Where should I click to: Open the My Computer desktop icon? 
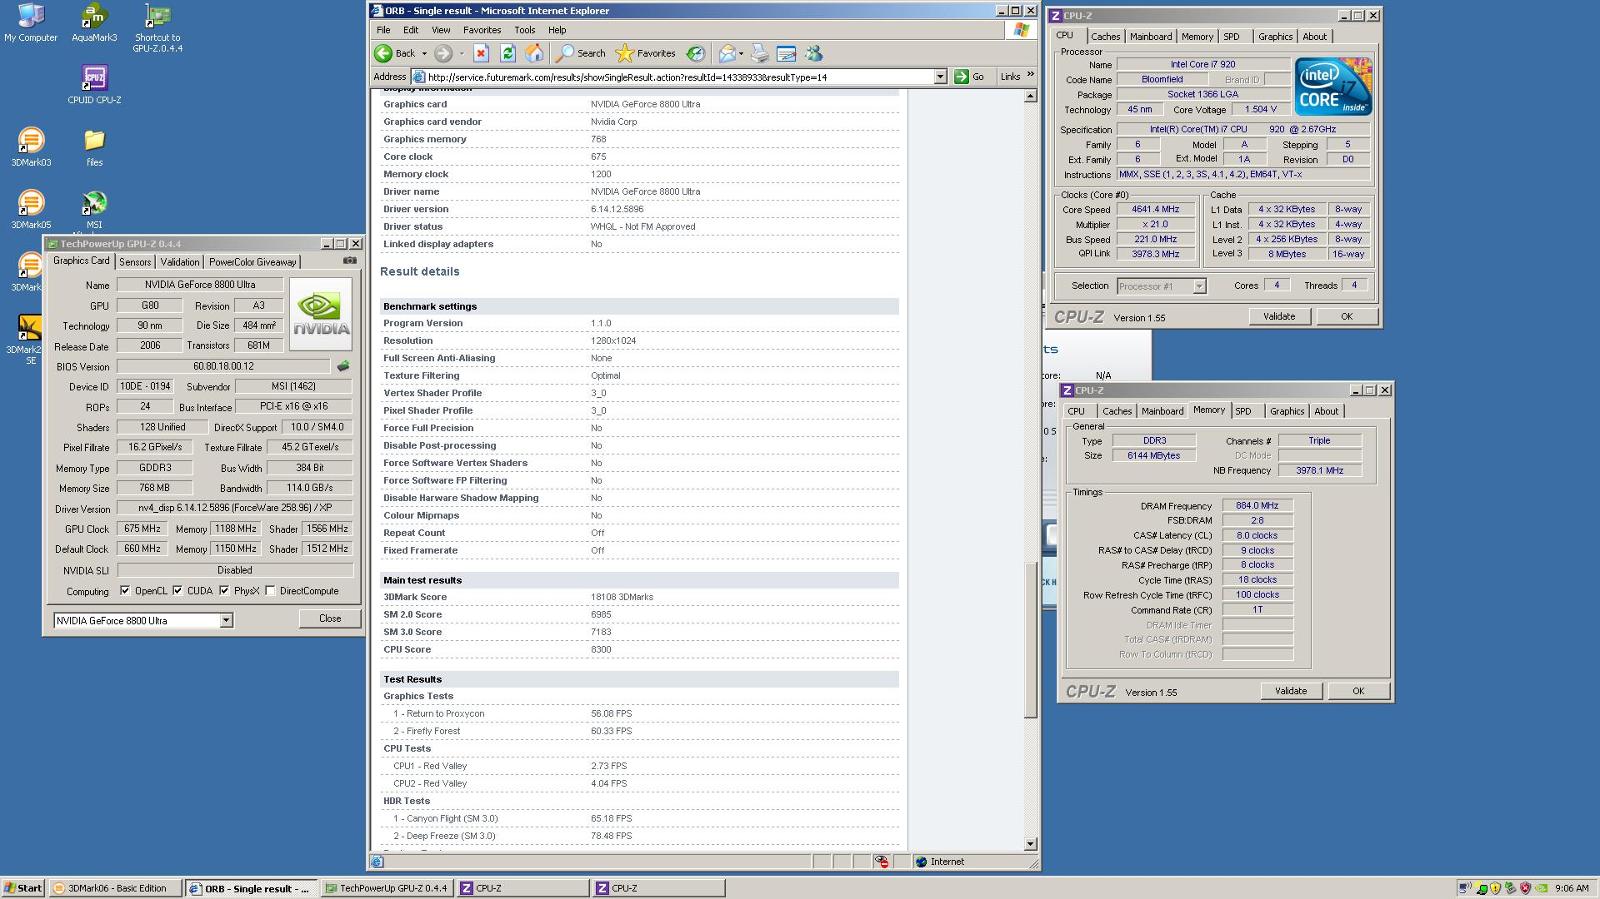[31, 23]
